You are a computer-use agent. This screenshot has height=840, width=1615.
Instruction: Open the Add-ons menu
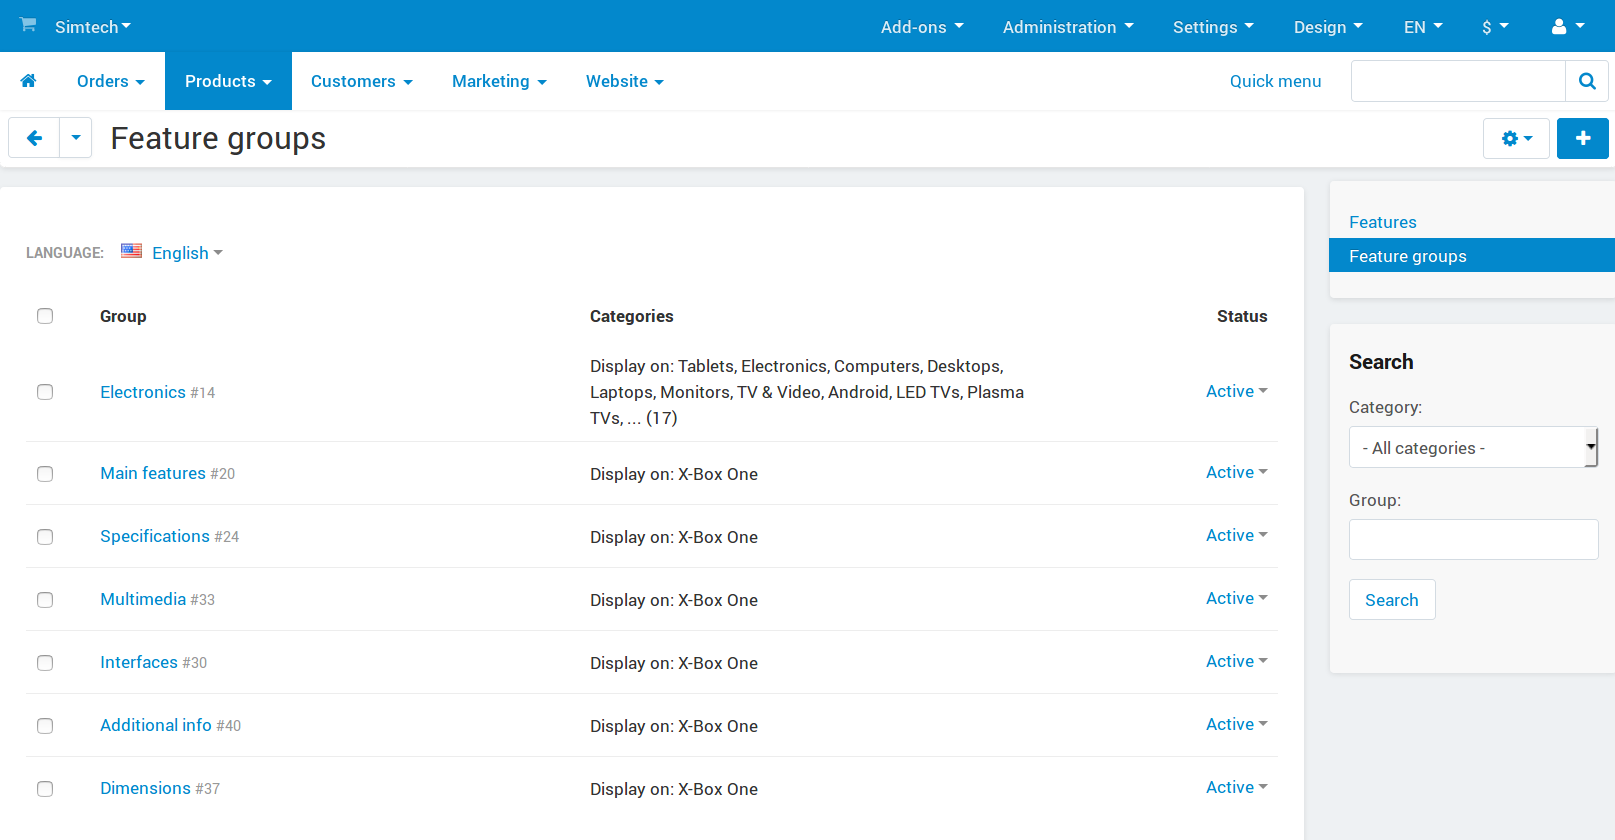922,27
